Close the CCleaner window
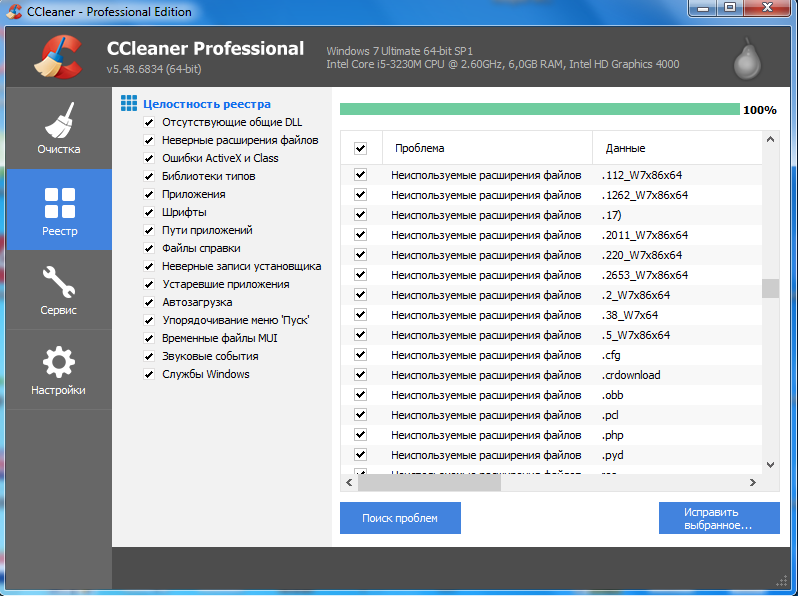Screen dimensions: 798x596 pos(767,7)
